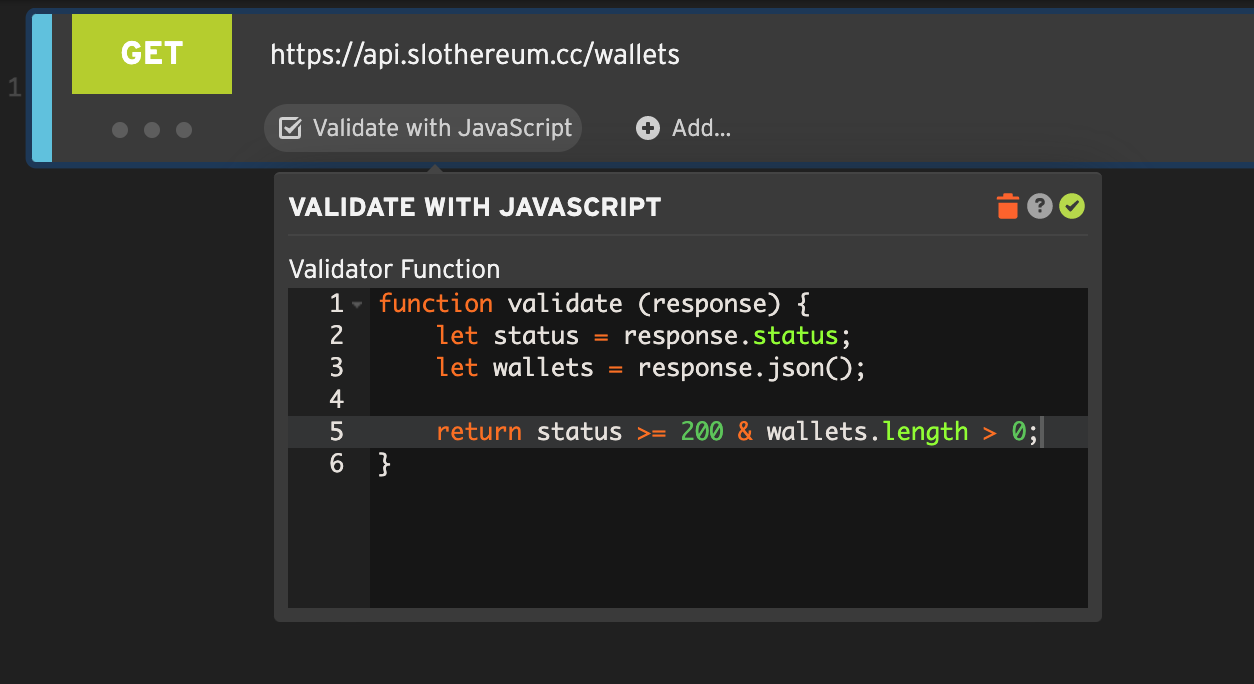Click the plus icon next to Add...

pos(648,128)
